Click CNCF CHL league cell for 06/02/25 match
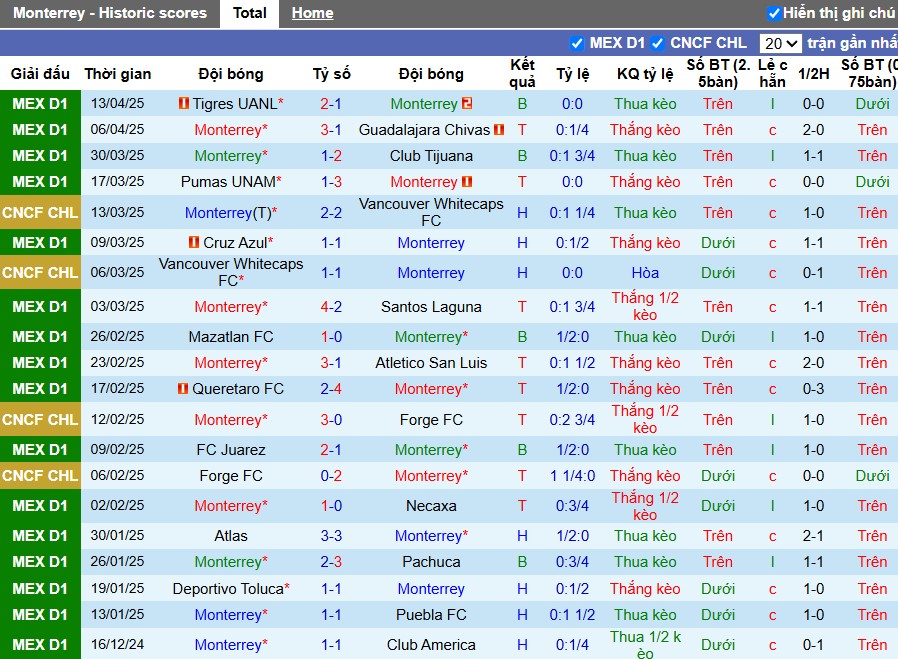Screen dimensions: 898x659 [x=40, y=476]
